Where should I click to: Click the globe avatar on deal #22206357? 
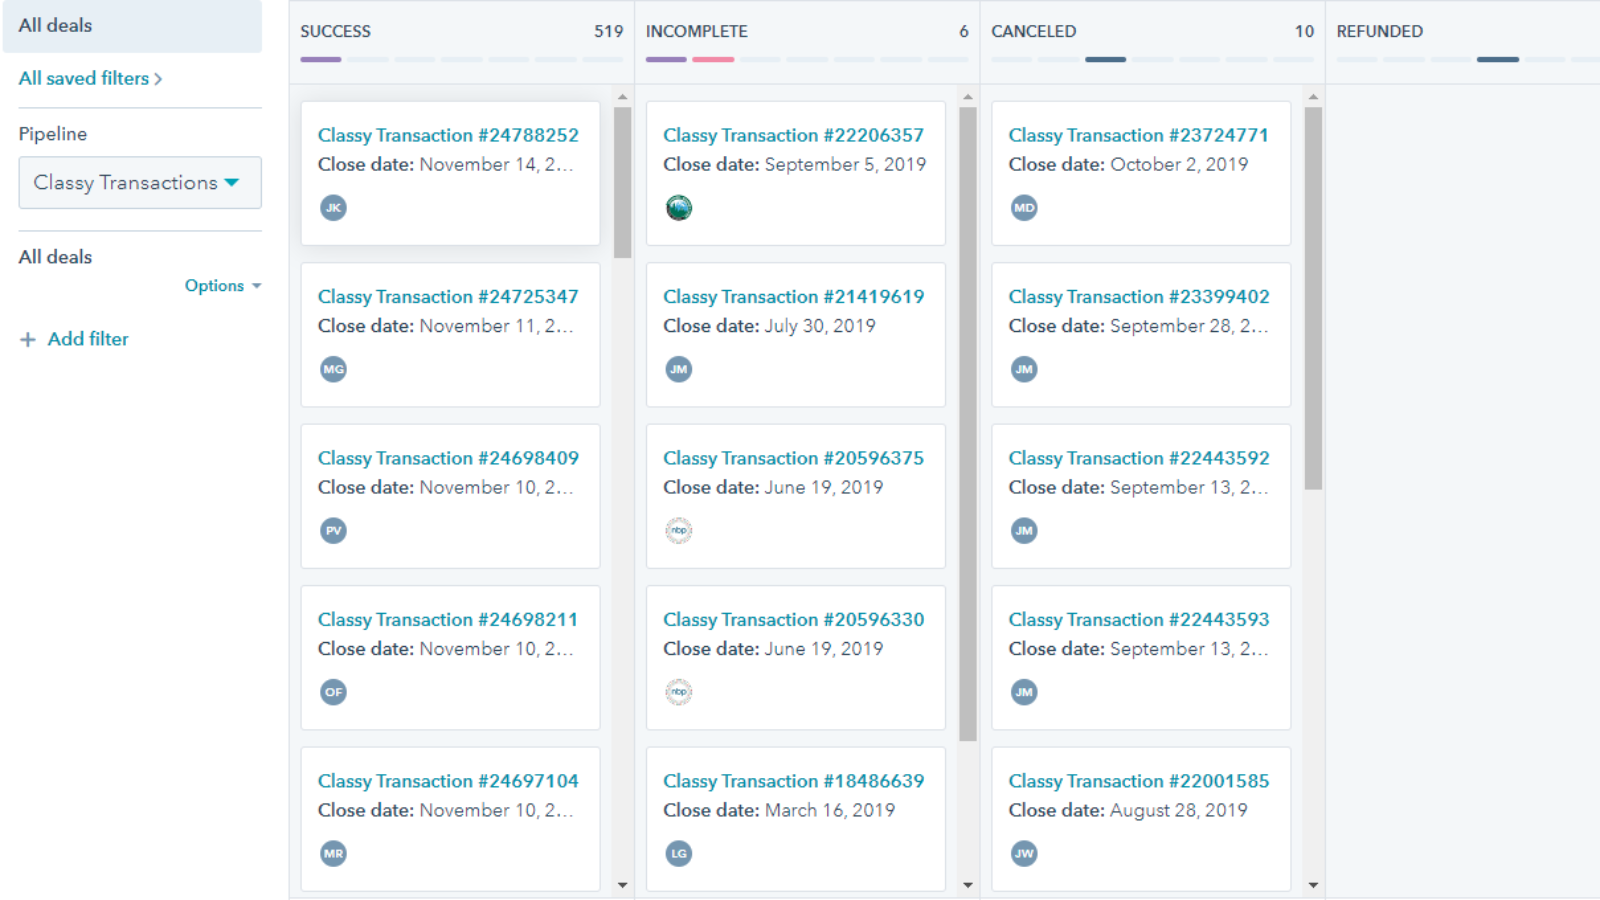679,208
